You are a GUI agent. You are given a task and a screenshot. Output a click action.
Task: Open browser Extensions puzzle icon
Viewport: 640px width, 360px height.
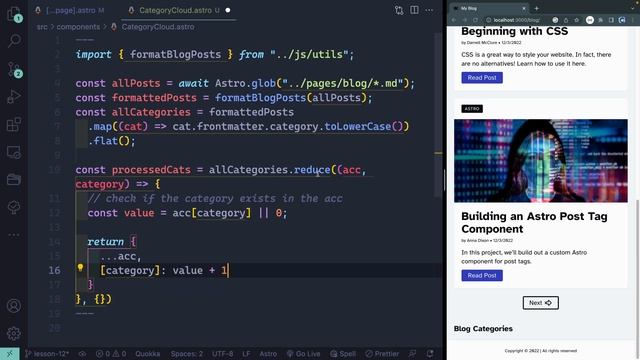click(x=601, y=20)
